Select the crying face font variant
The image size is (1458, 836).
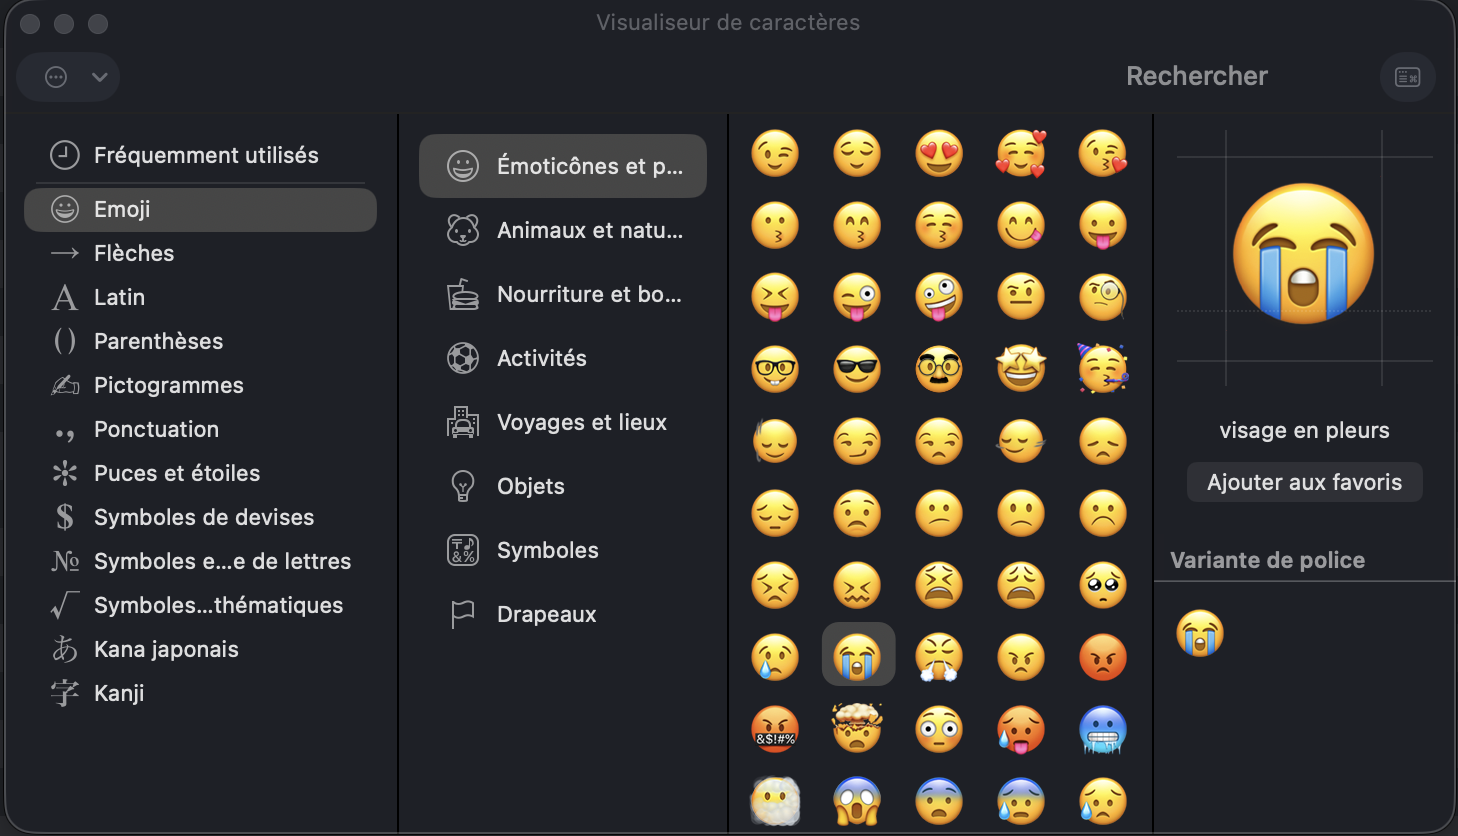click(x=1200, y=633)
